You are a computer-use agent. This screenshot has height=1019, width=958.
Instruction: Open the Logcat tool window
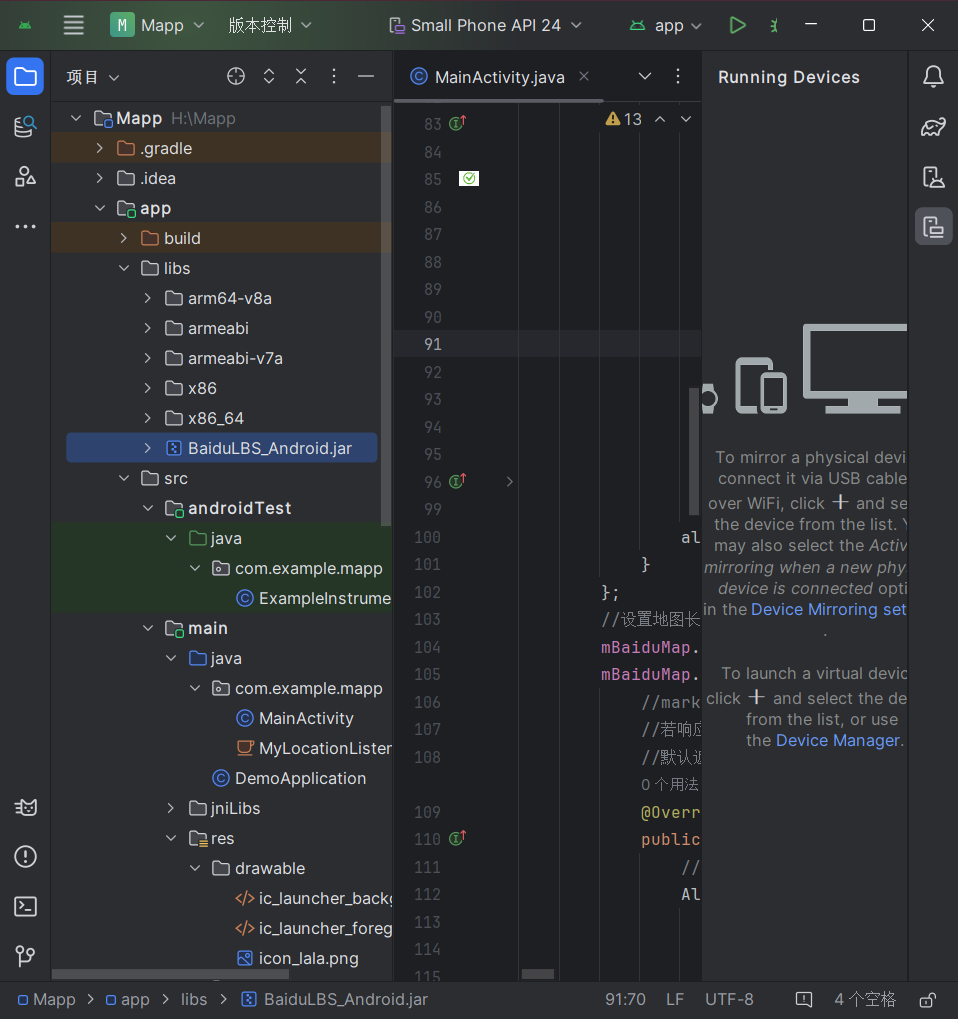pos(25,808)
